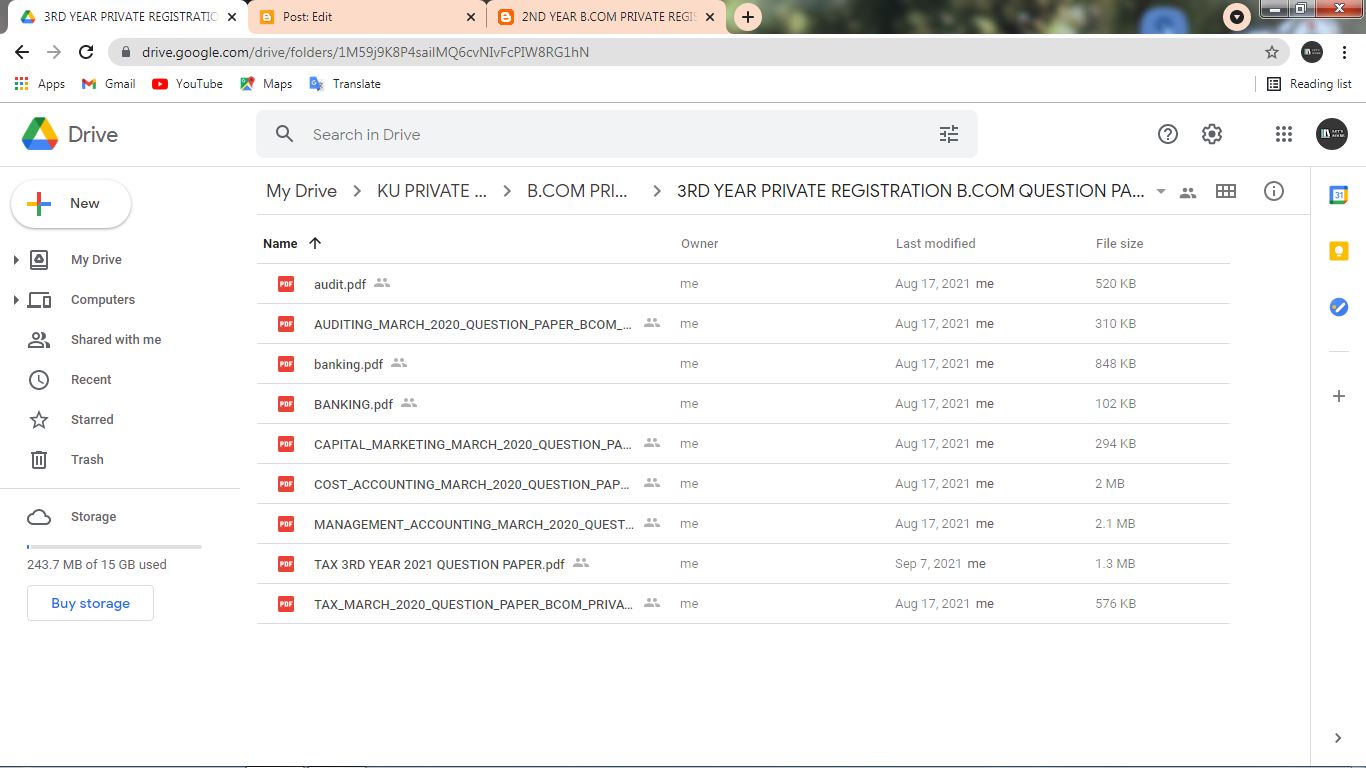Switch to grid layout view

coord(1226,191)
